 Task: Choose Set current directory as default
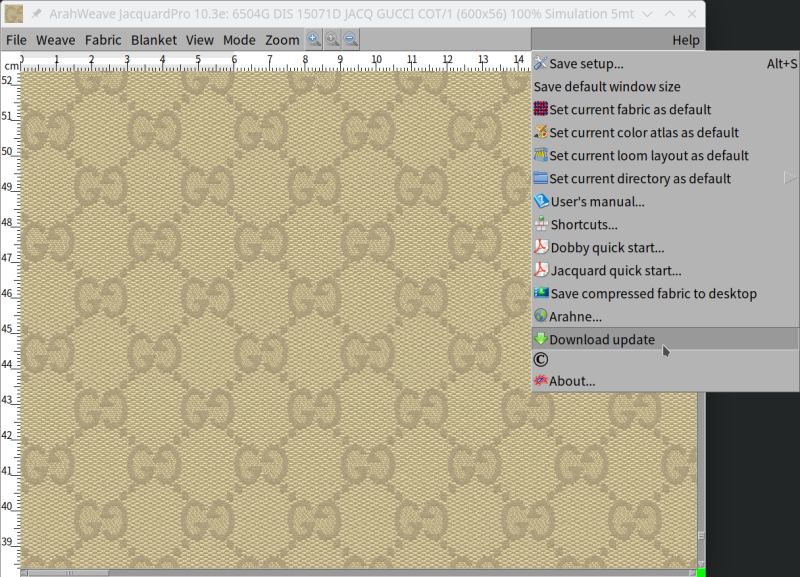[665, 178]
